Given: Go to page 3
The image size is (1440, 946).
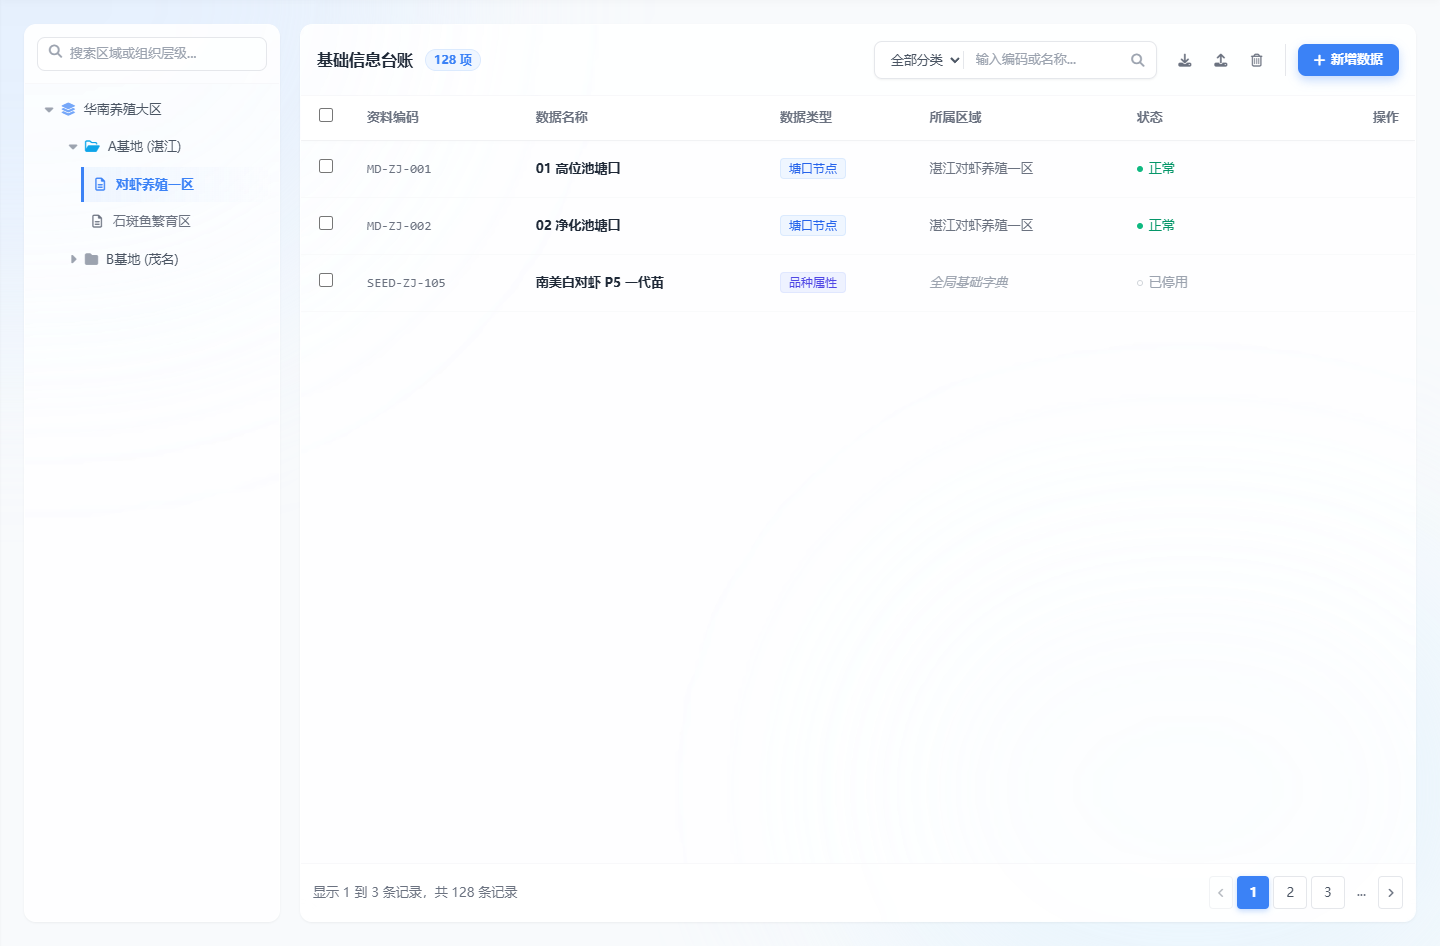Looking at the screenshot, I should pos(1328,892).
